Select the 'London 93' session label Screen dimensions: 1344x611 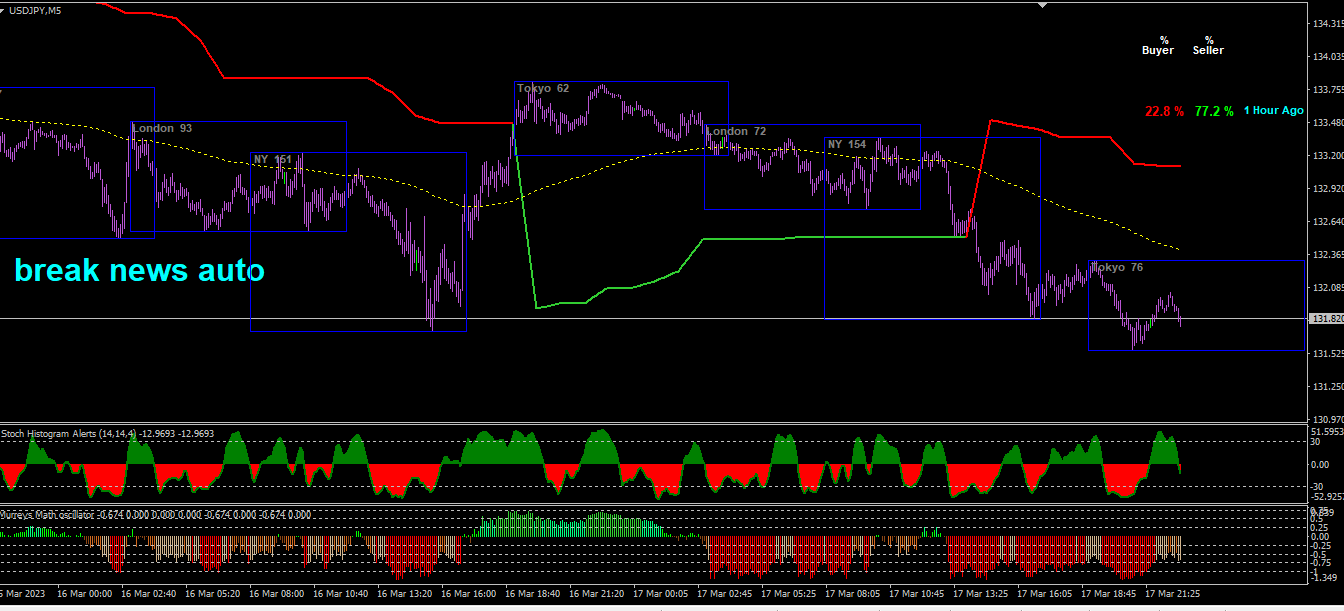tap(163, 129)
